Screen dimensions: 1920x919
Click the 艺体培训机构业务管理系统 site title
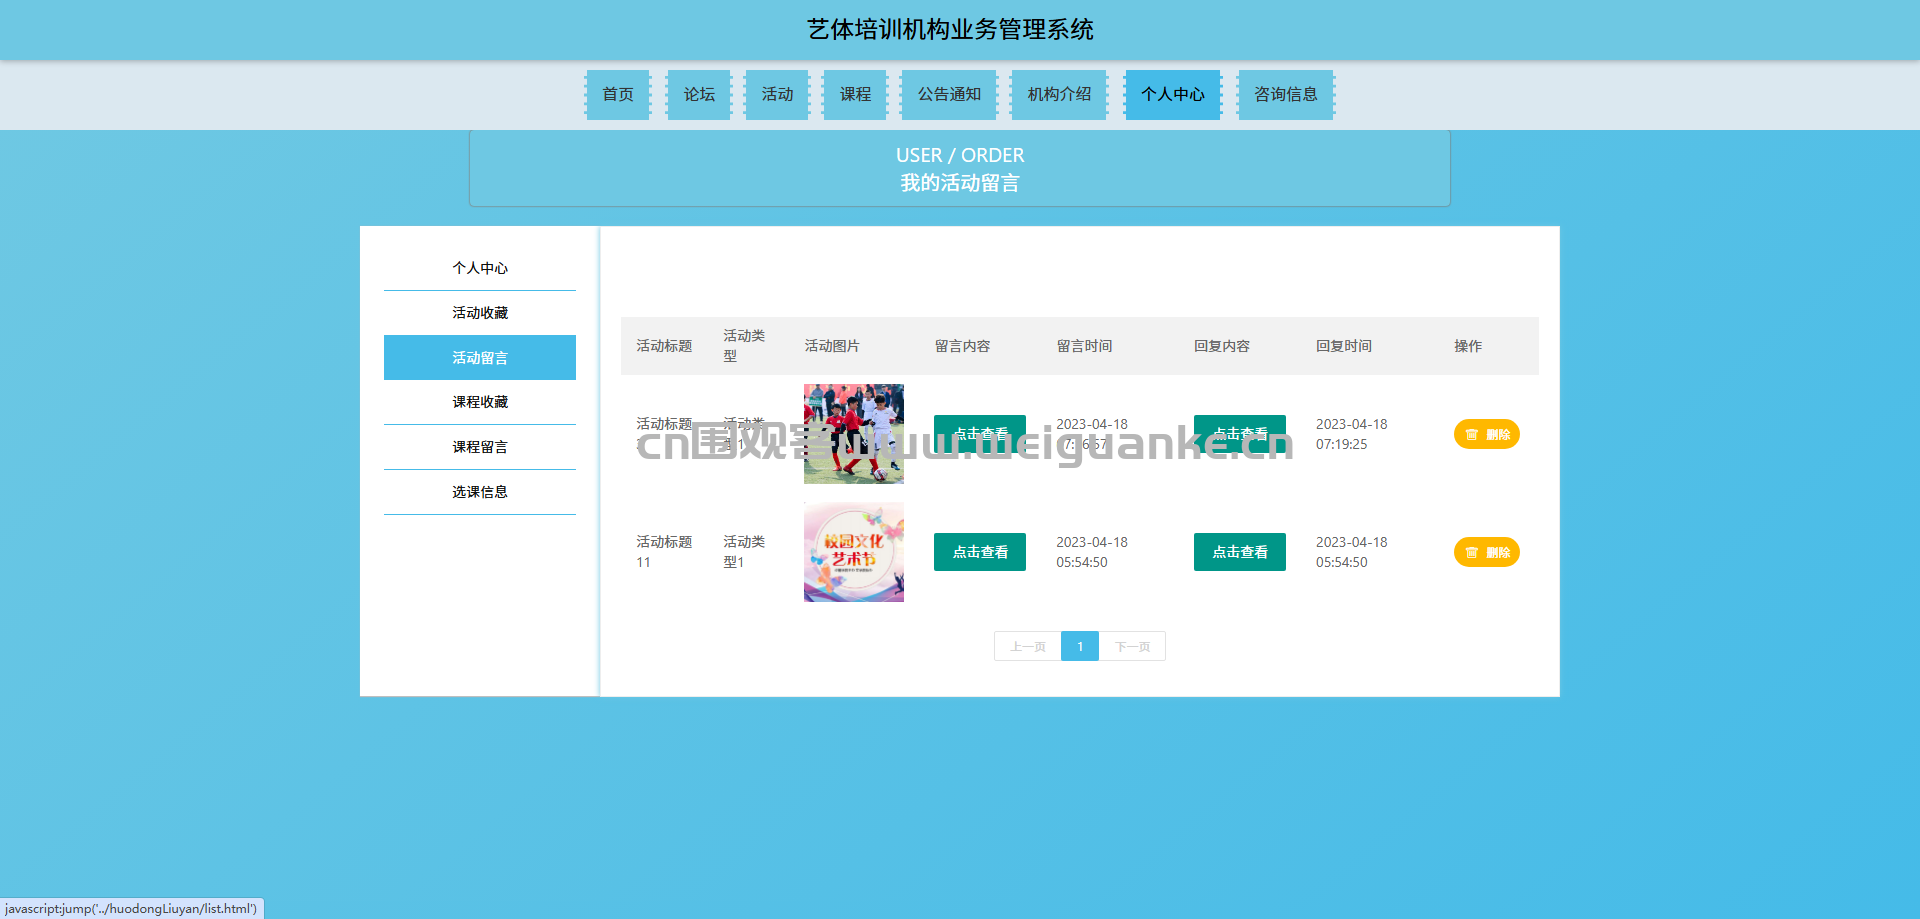click(950, 30)
